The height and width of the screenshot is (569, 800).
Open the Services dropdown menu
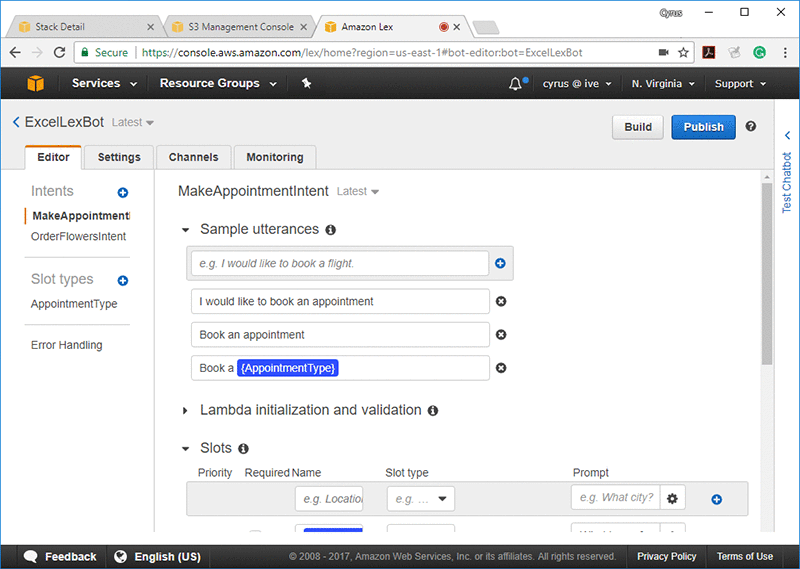(x=104, y=83)
